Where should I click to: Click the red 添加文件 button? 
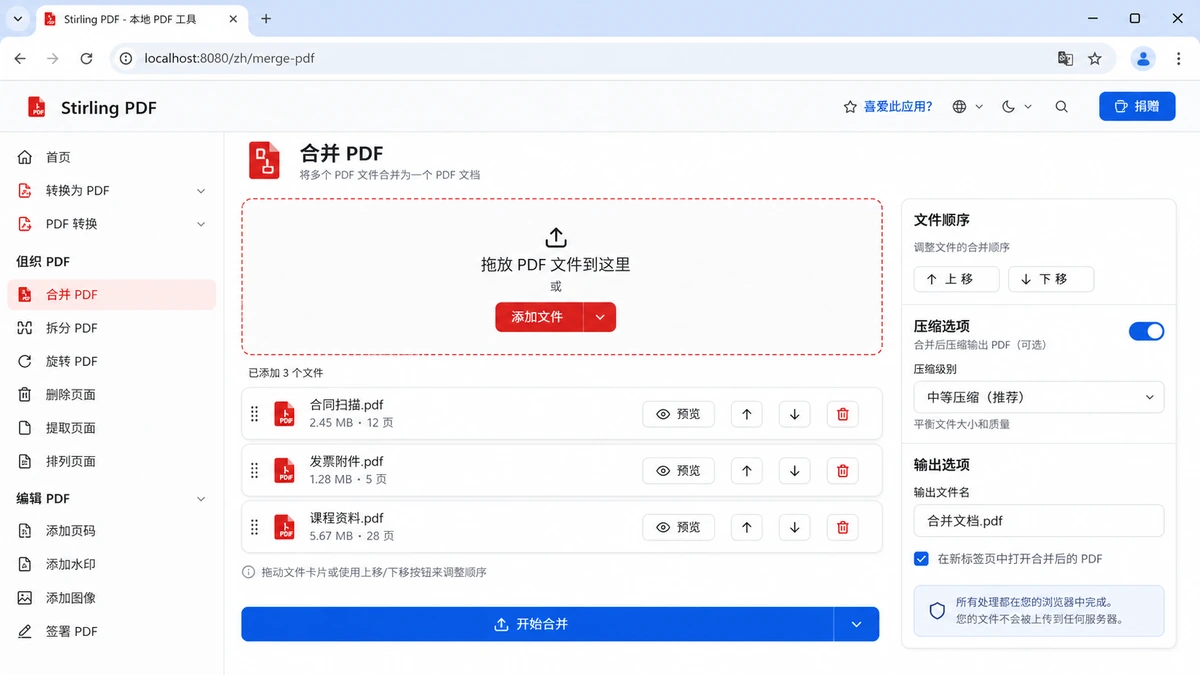pos(539,317)
